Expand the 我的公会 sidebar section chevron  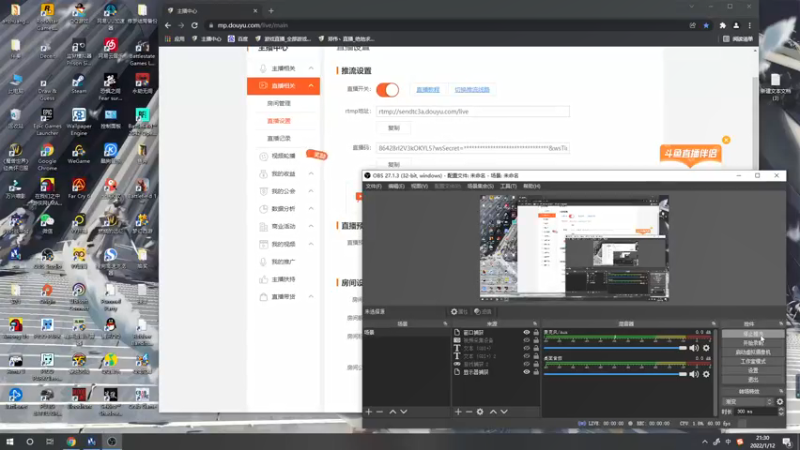point(311,191)
